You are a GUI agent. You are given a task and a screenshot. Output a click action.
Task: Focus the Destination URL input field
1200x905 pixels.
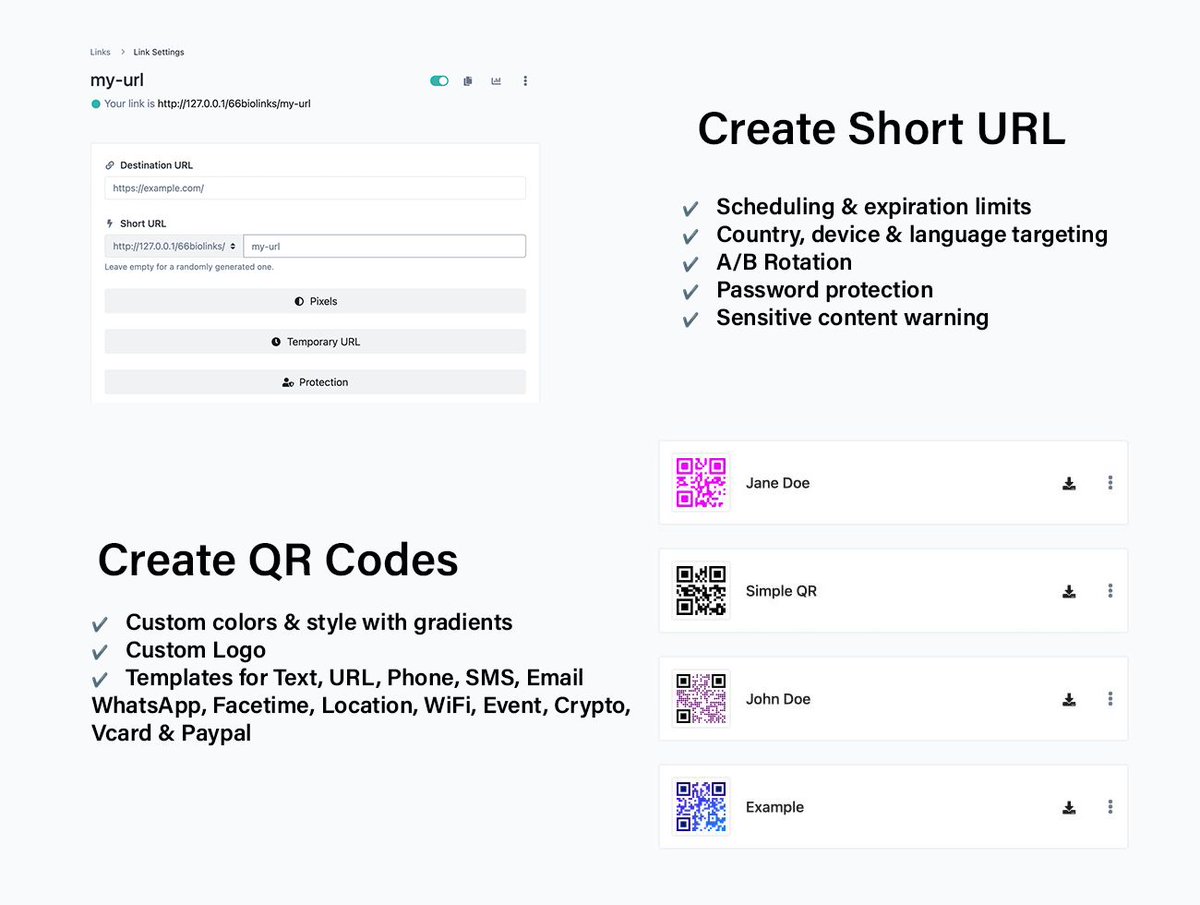(315, 188)
